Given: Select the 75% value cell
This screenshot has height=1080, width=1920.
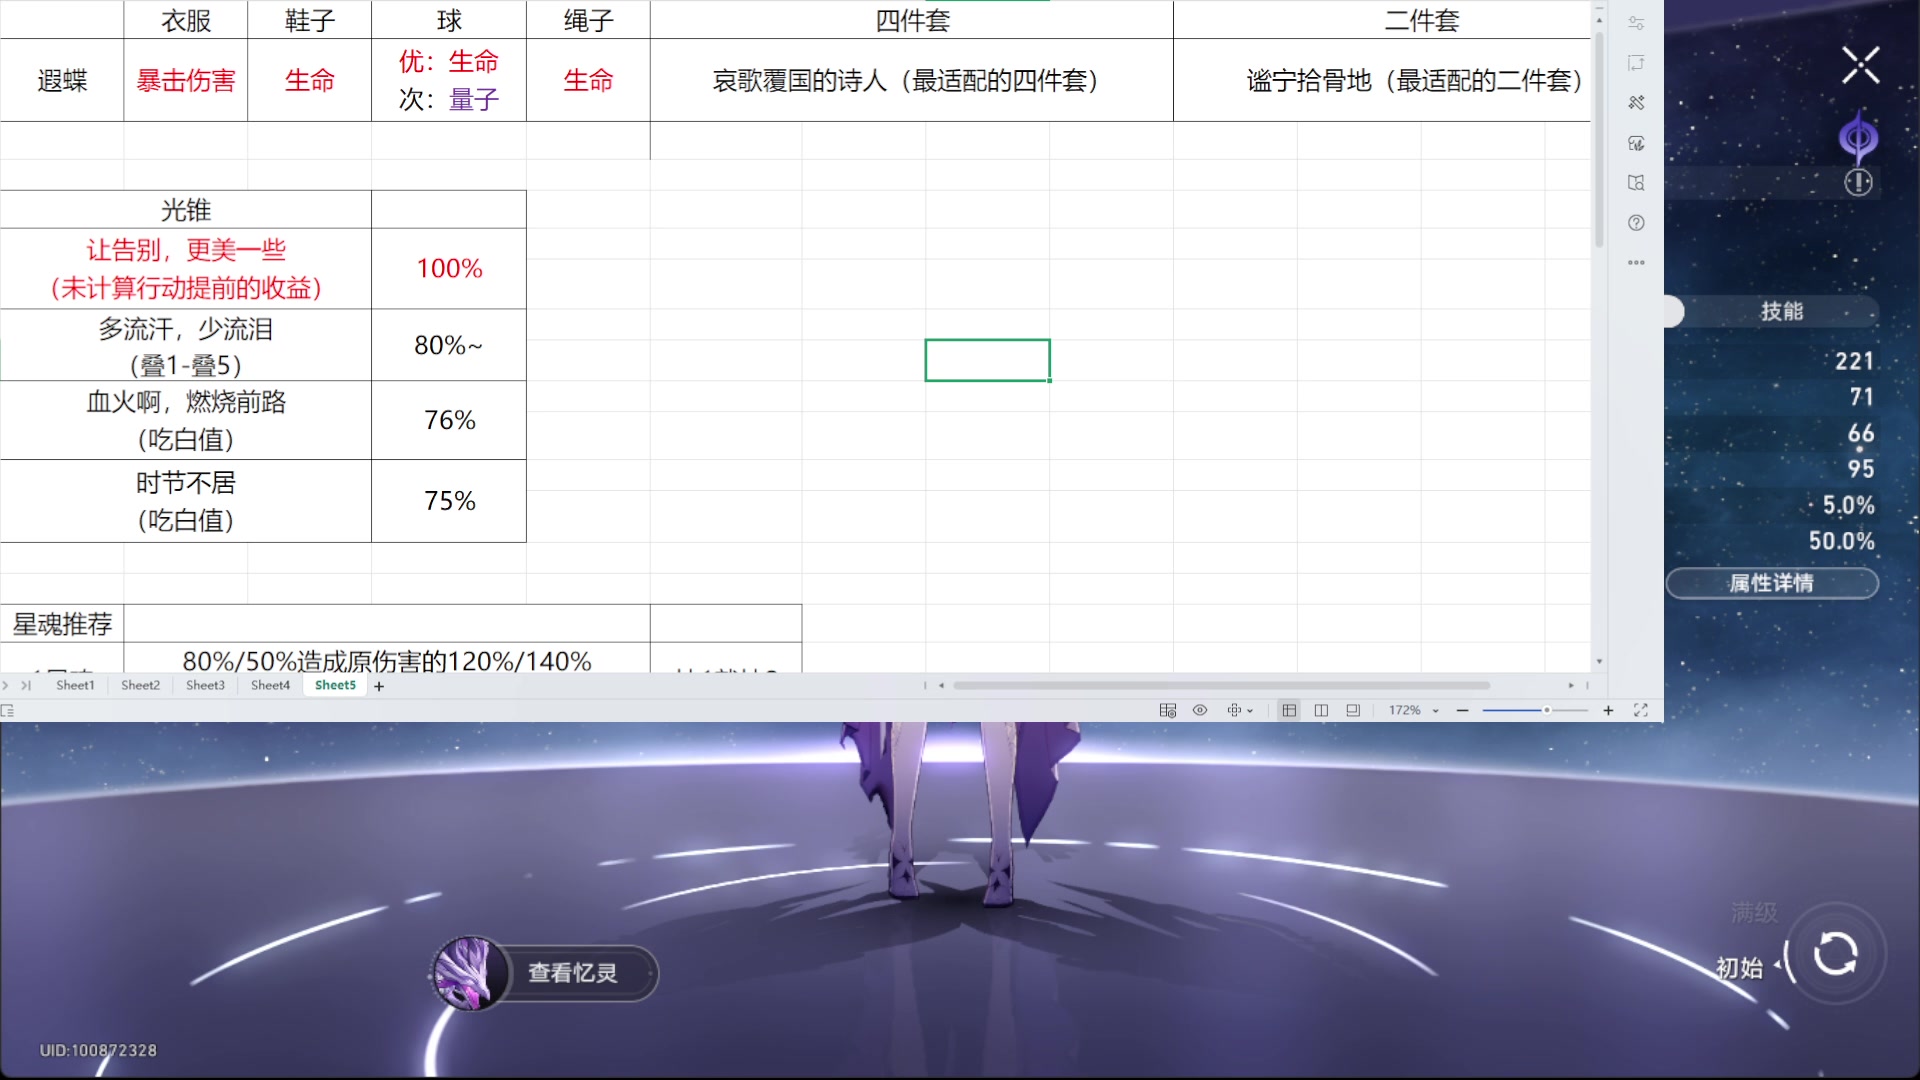Looking at the screenshot, I should (449, 501).
